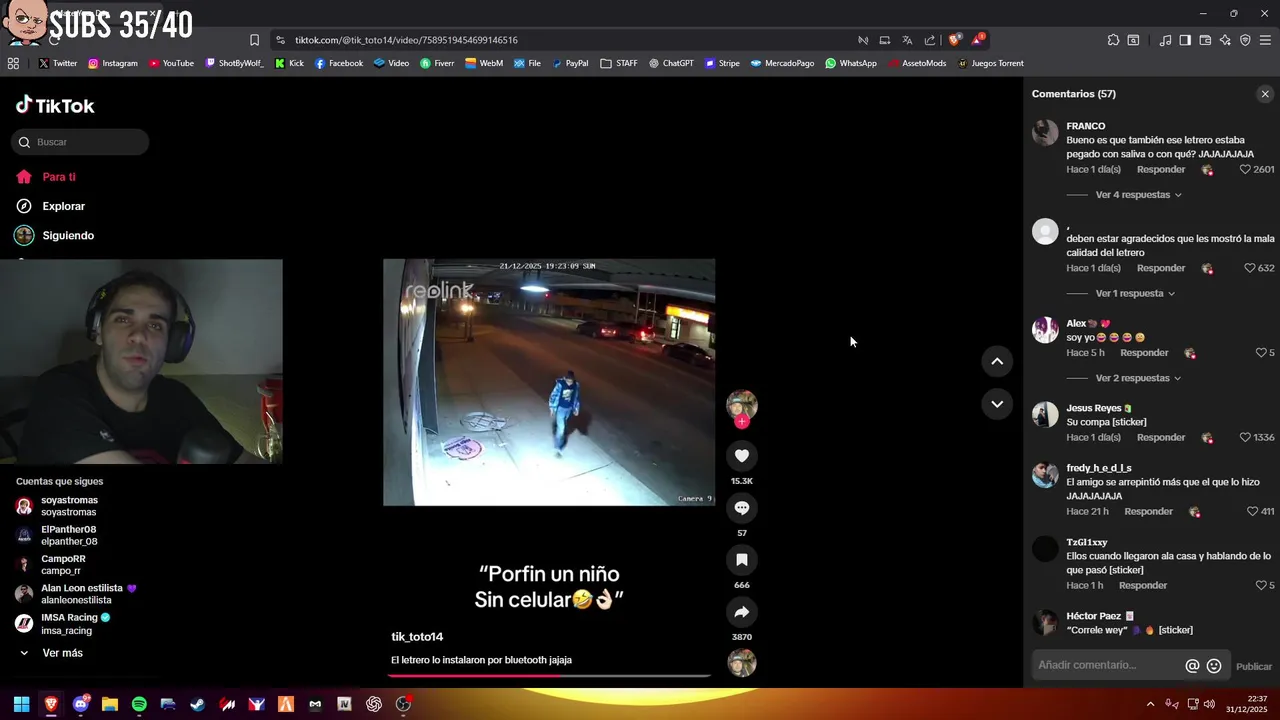Expand 'Ver 1 respuesta' replies
1280x720 pixels.
[x=1135, y=293]
